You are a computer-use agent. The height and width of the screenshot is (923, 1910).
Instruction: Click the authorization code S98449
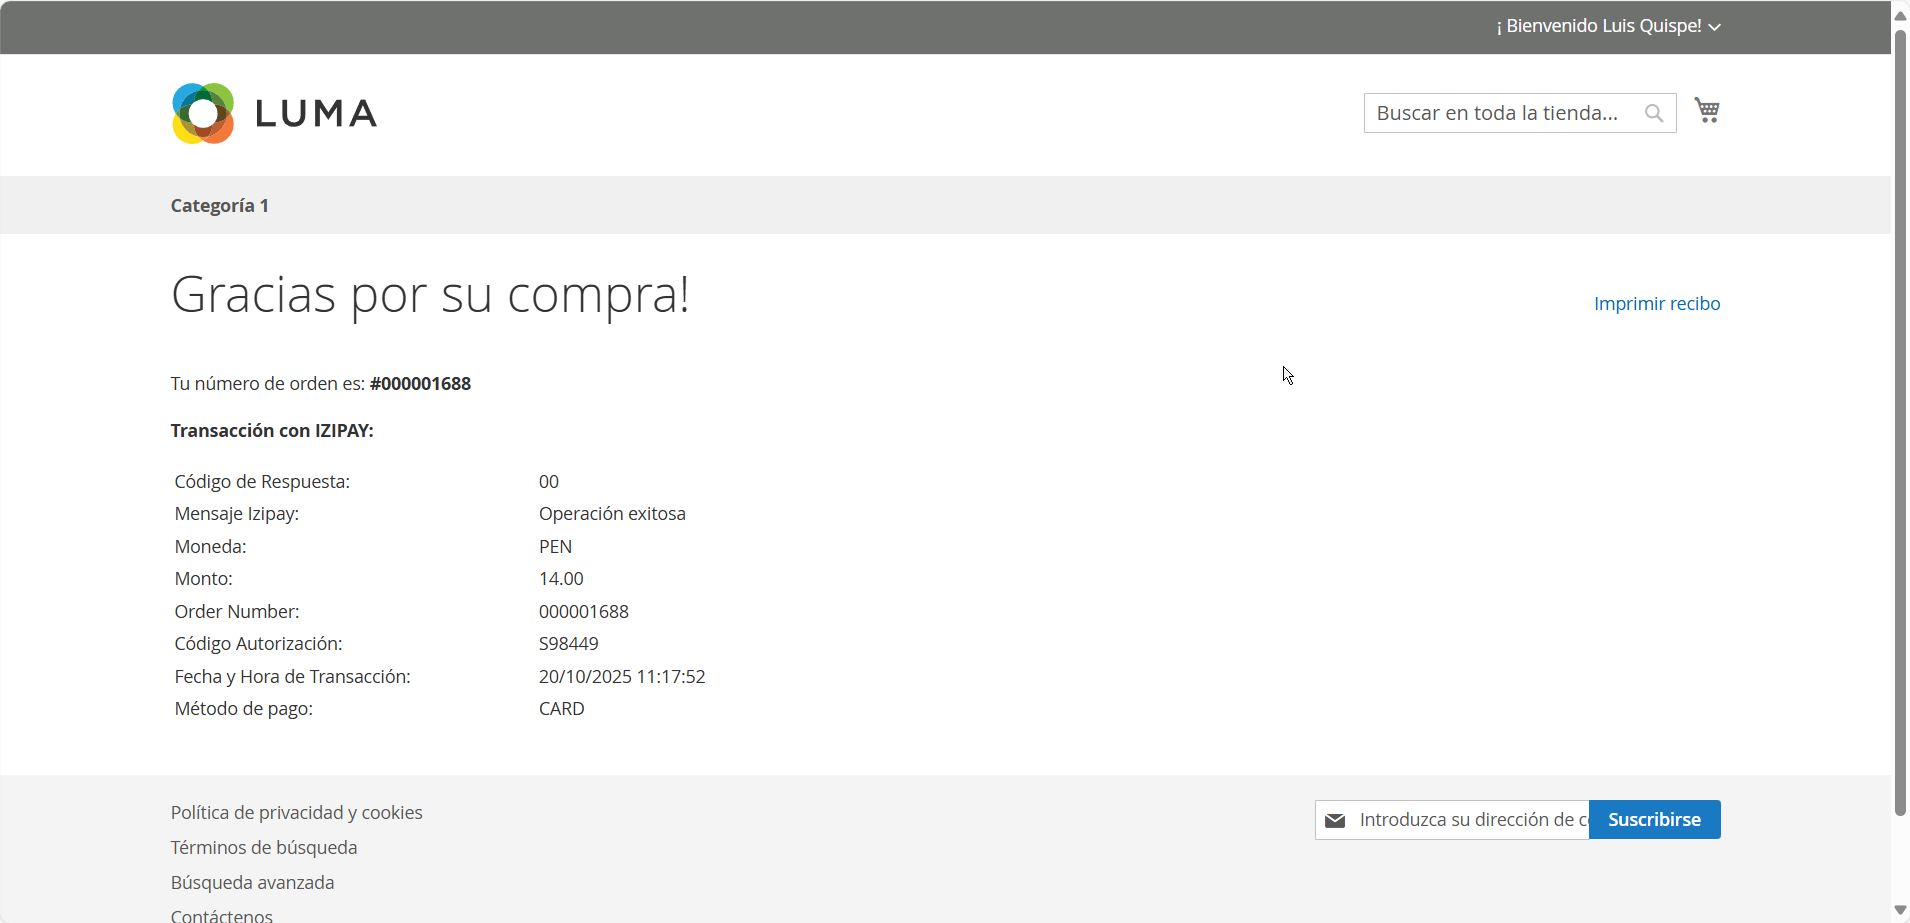point(568,644)
